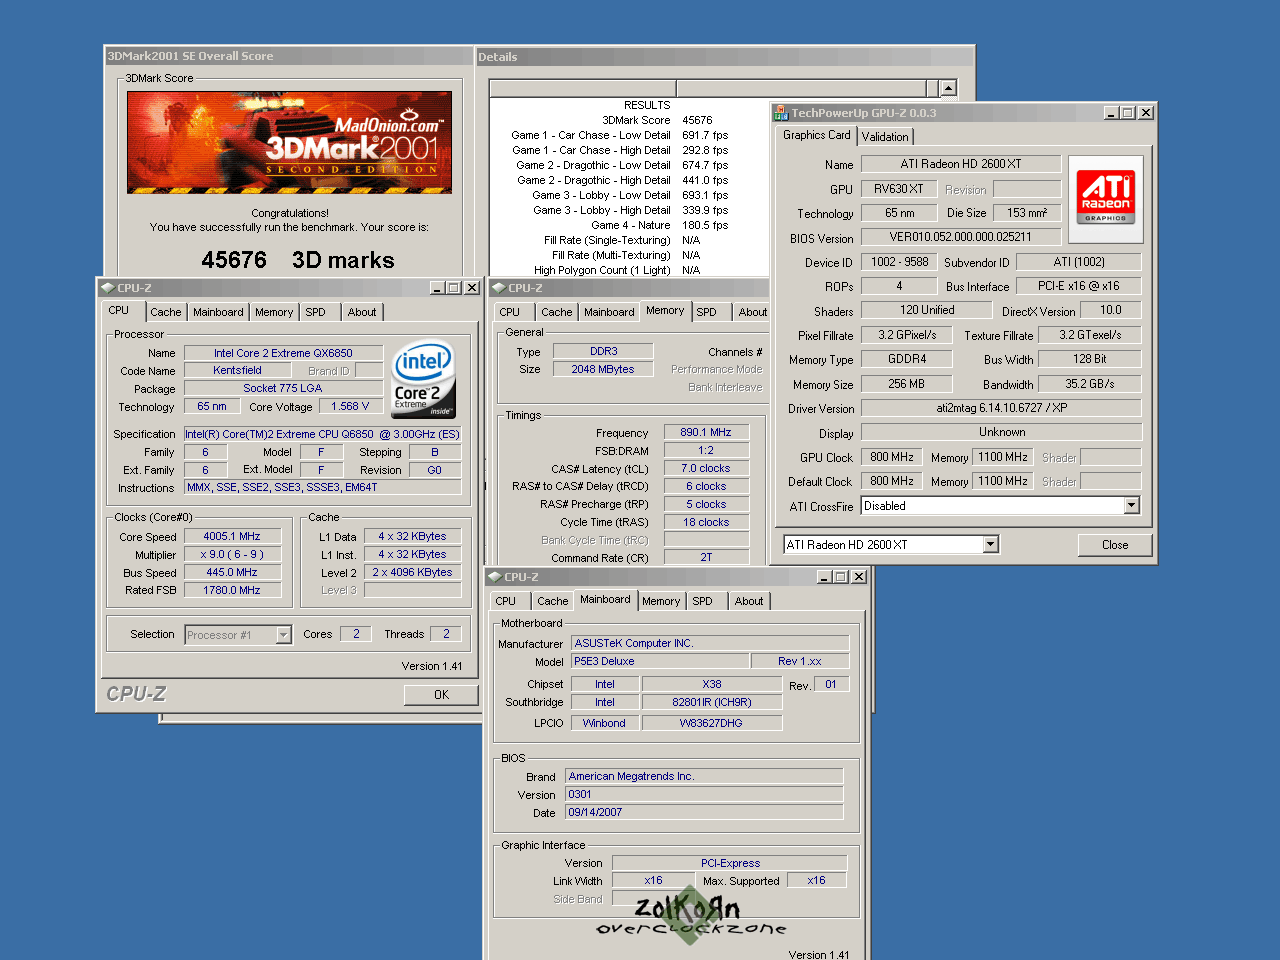Viewport: 1280px width, 960px height.
Task: Click the 3DMark Score 45676 result line
Action: [x=657, y=120]
